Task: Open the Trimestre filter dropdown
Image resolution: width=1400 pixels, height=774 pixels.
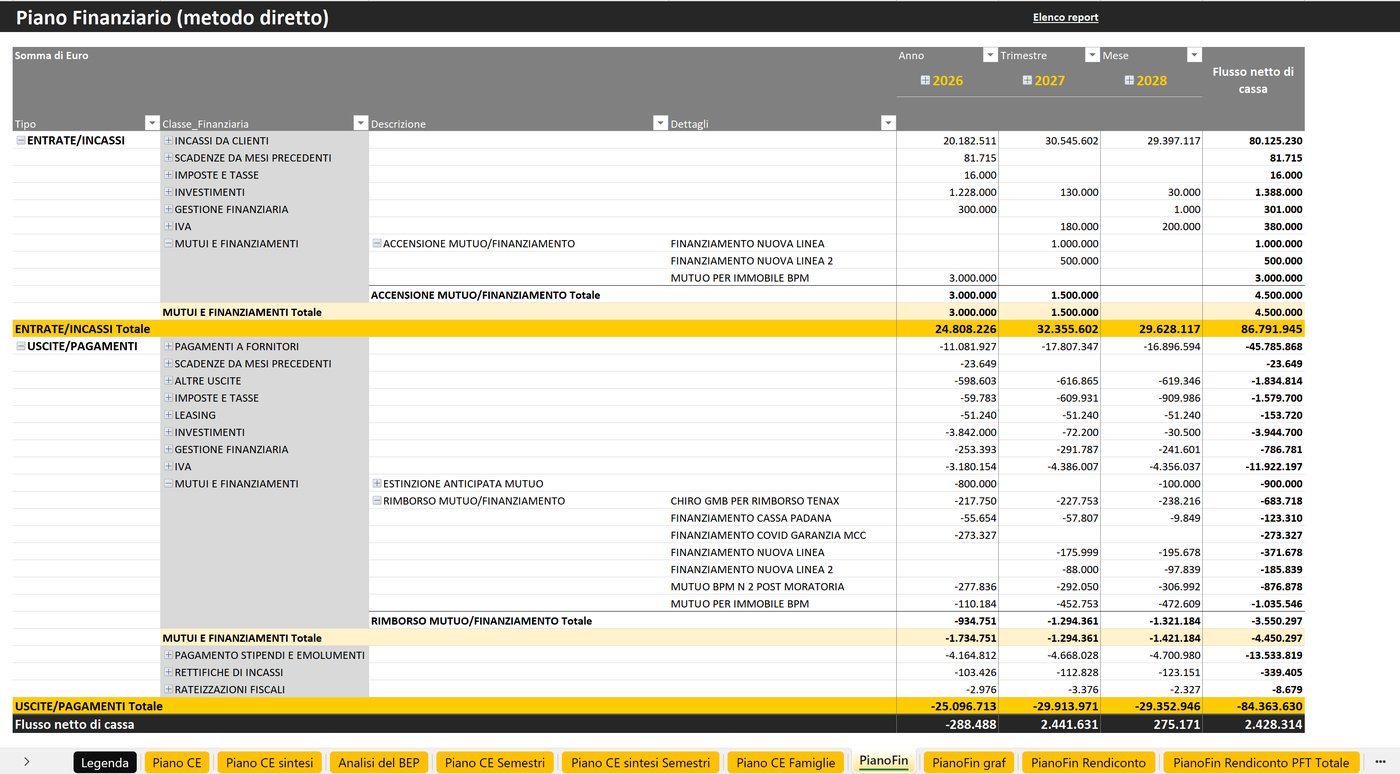Action: tap(1092, 55)
